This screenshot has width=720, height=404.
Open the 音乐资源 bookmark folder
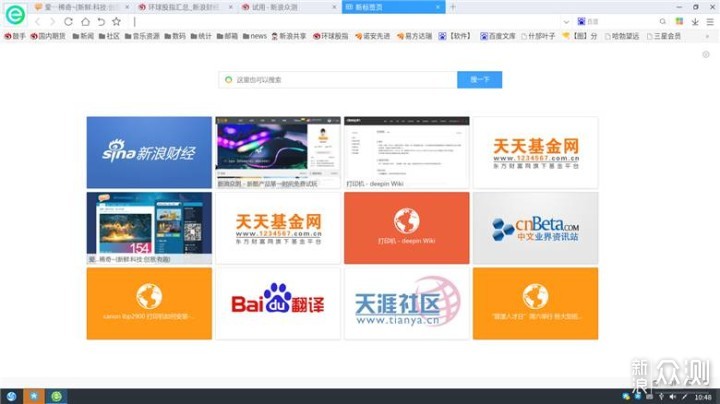142,36
